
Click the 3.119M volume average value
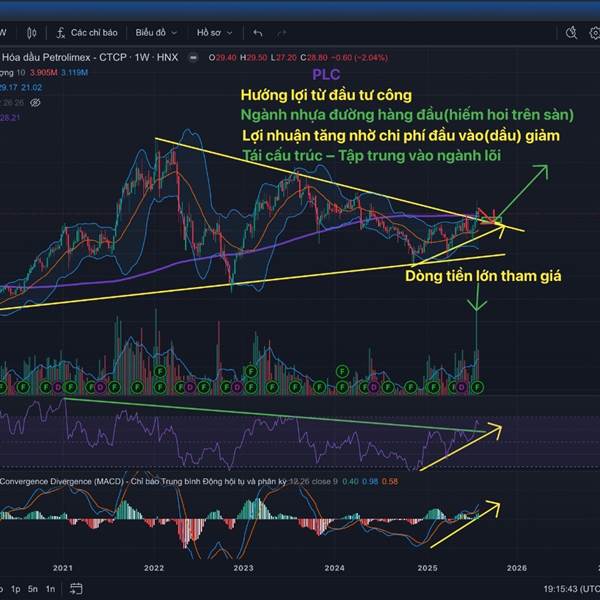point(74,73)
